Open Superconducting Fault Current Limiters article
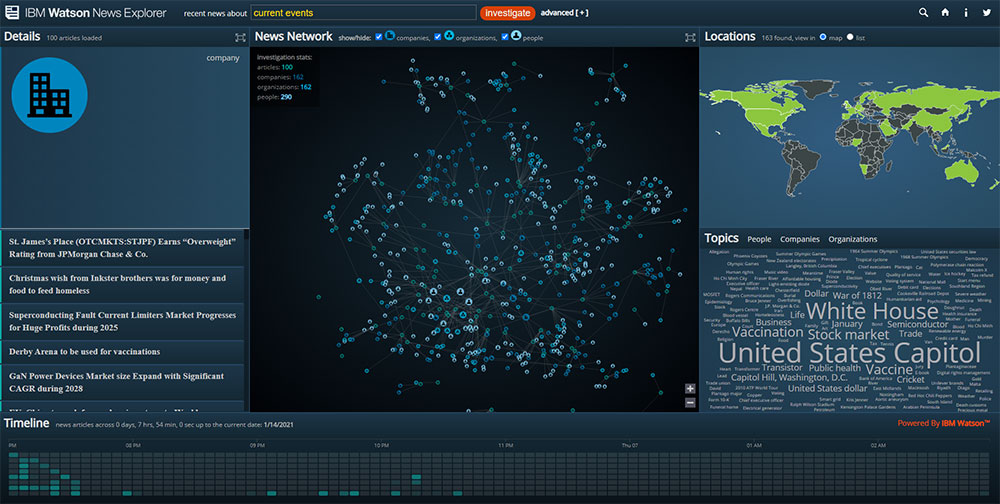This screenshot has width=1000, height=504. [122, 322]
